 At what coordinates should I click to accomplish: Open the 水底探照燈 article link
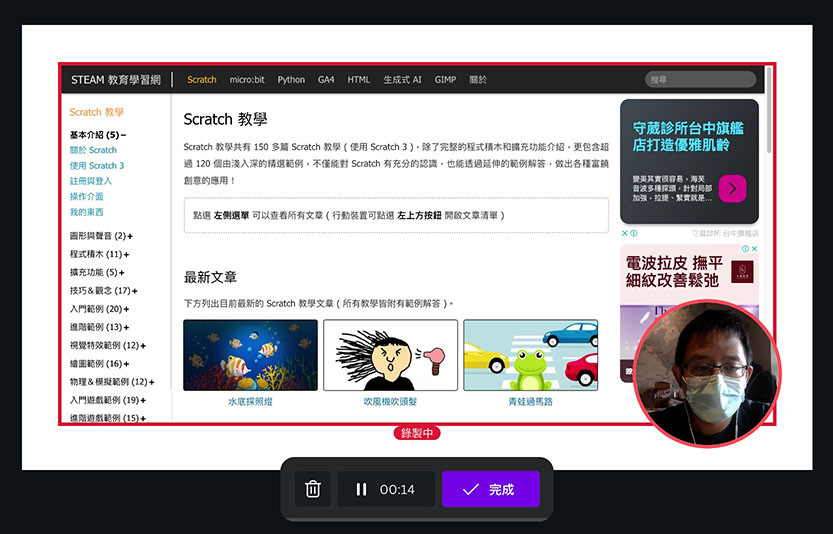pyautogui.click(x=250, y=402)
